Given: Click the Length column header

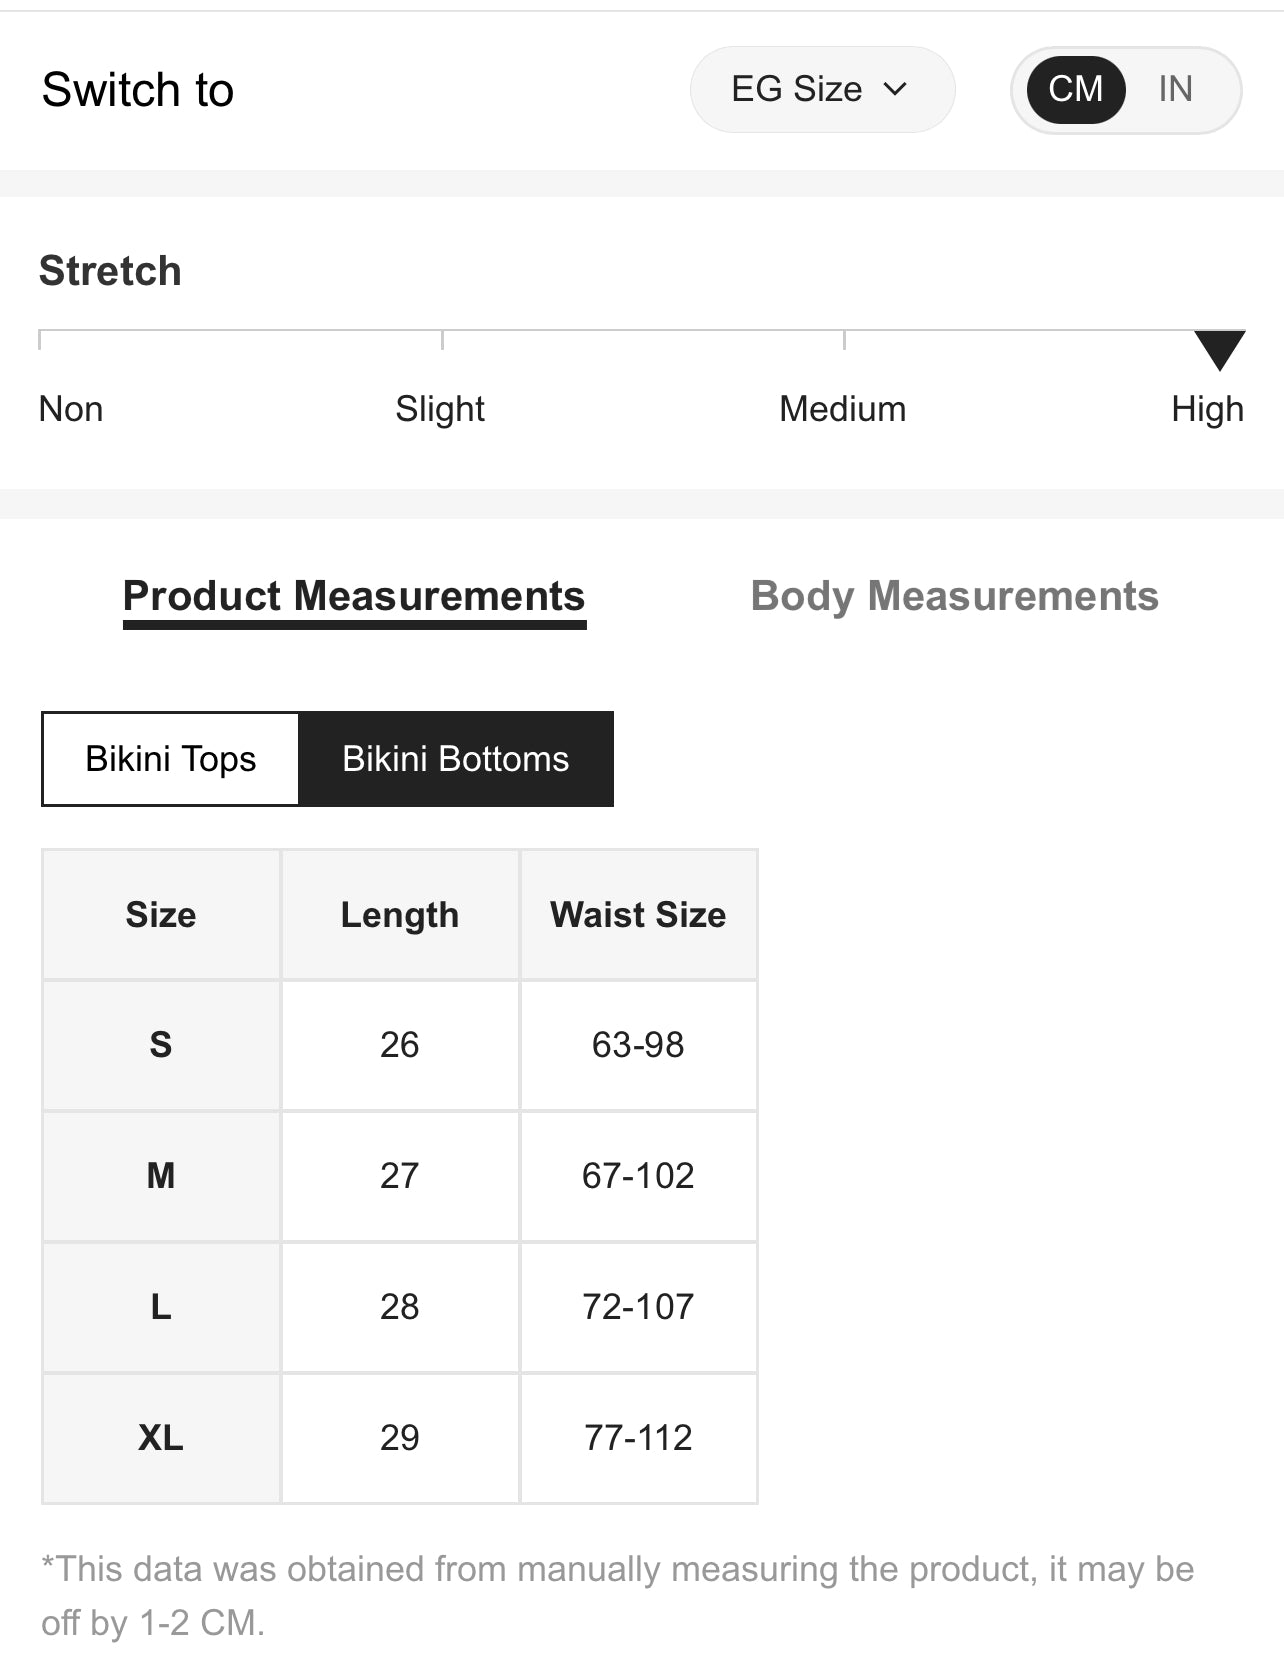Looking at the screenshot, I should [399, 915].
